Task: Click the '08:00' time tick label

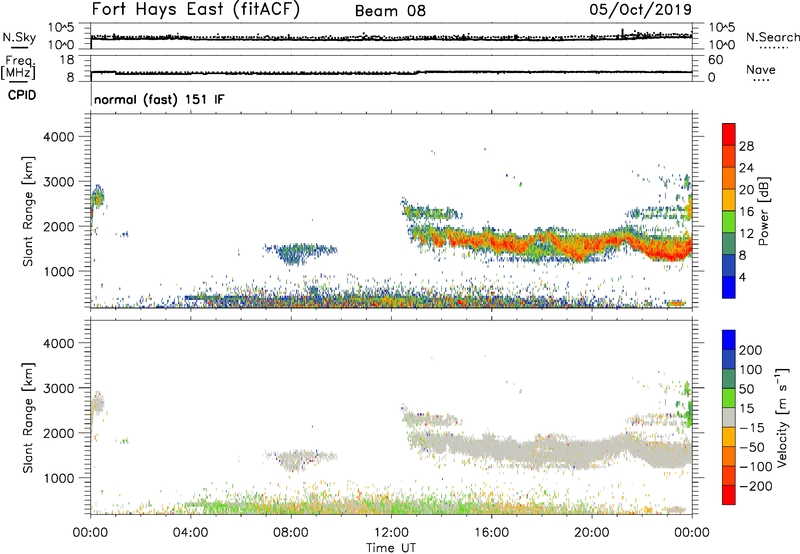Action: (291, 533)
